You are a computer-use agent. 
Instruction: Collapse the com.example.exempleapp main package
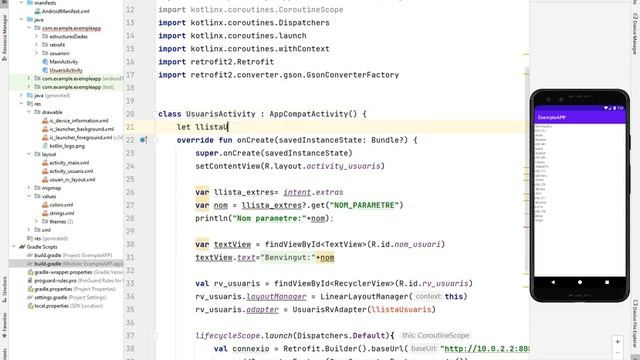29,28
